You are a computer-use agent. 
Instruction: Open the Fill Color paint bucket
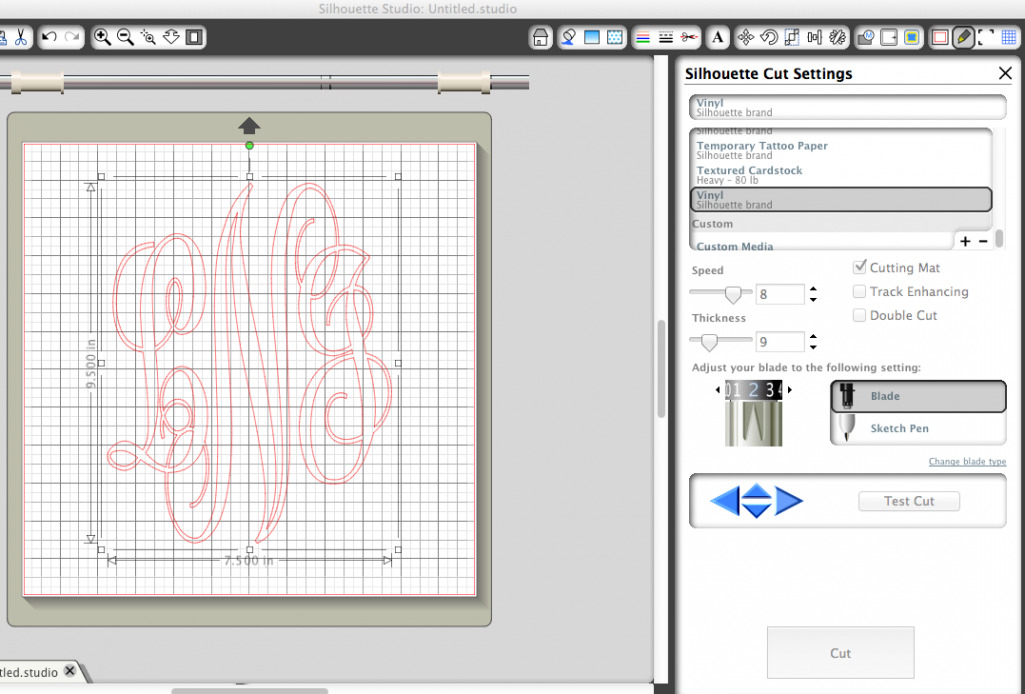point(569,37)
